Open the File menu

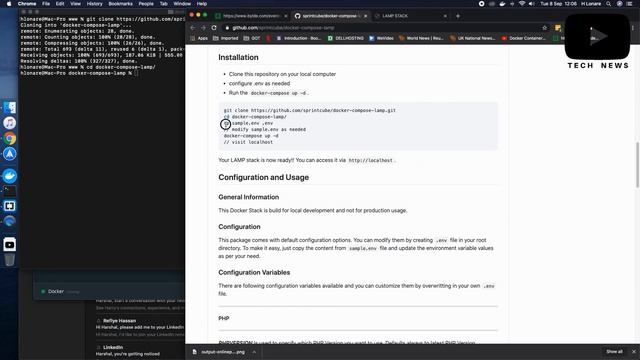pyautogui.click(x=46, y=4)
